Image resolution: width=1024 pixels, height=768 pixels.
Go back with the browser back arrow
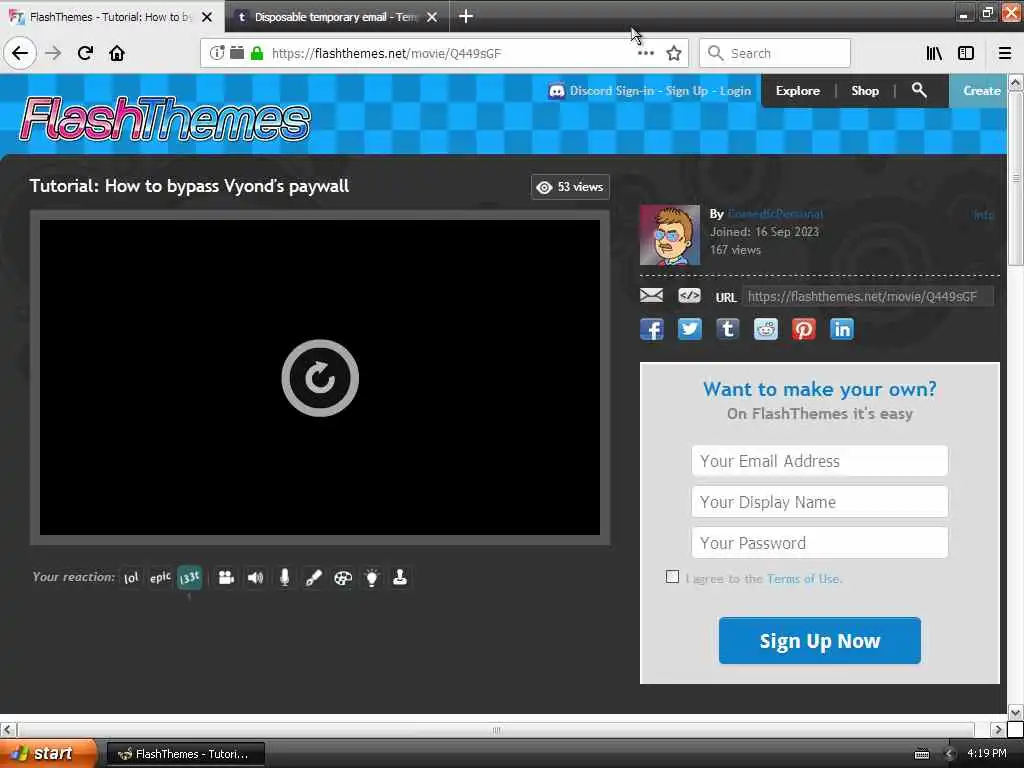(x=20, y=53)
